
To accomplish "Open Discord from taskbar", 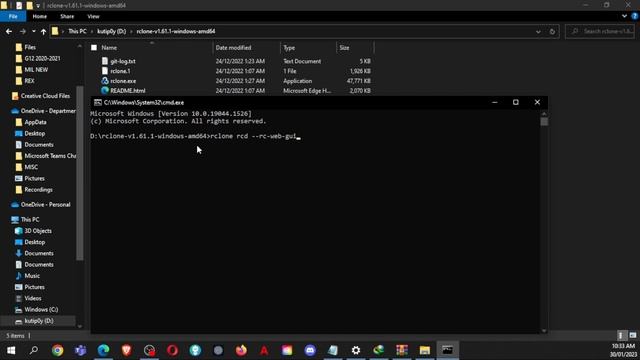I will (x=310, y=350).
